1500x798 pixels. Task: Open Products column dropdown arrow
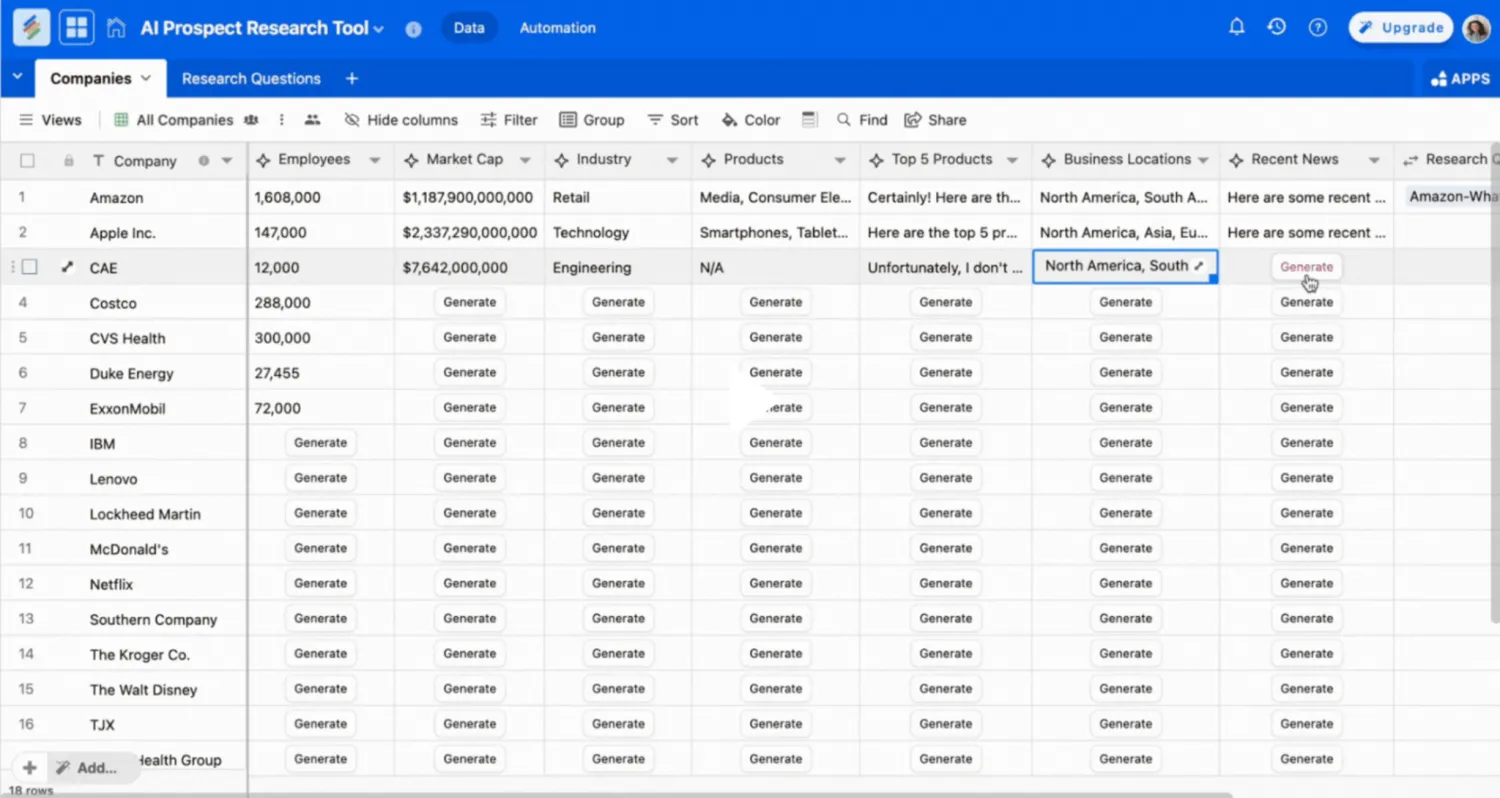[842, 160]
